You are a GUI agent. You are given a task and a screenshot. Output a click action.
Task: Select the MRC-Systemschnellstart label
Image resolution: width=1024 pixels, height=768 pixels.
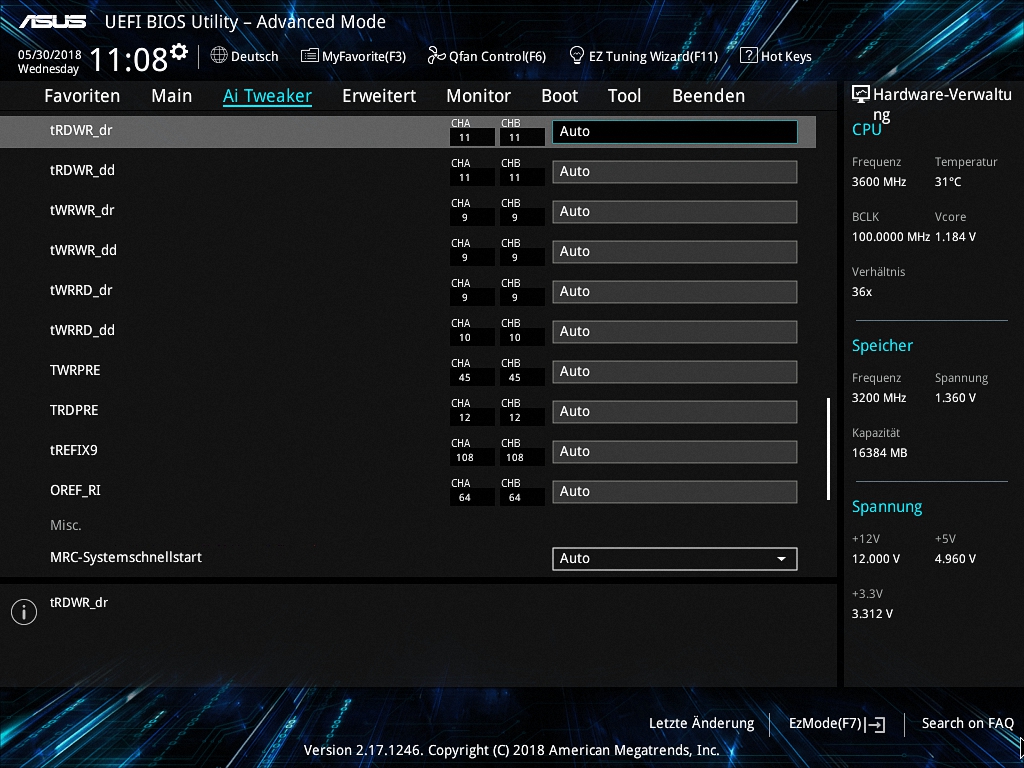125,557
